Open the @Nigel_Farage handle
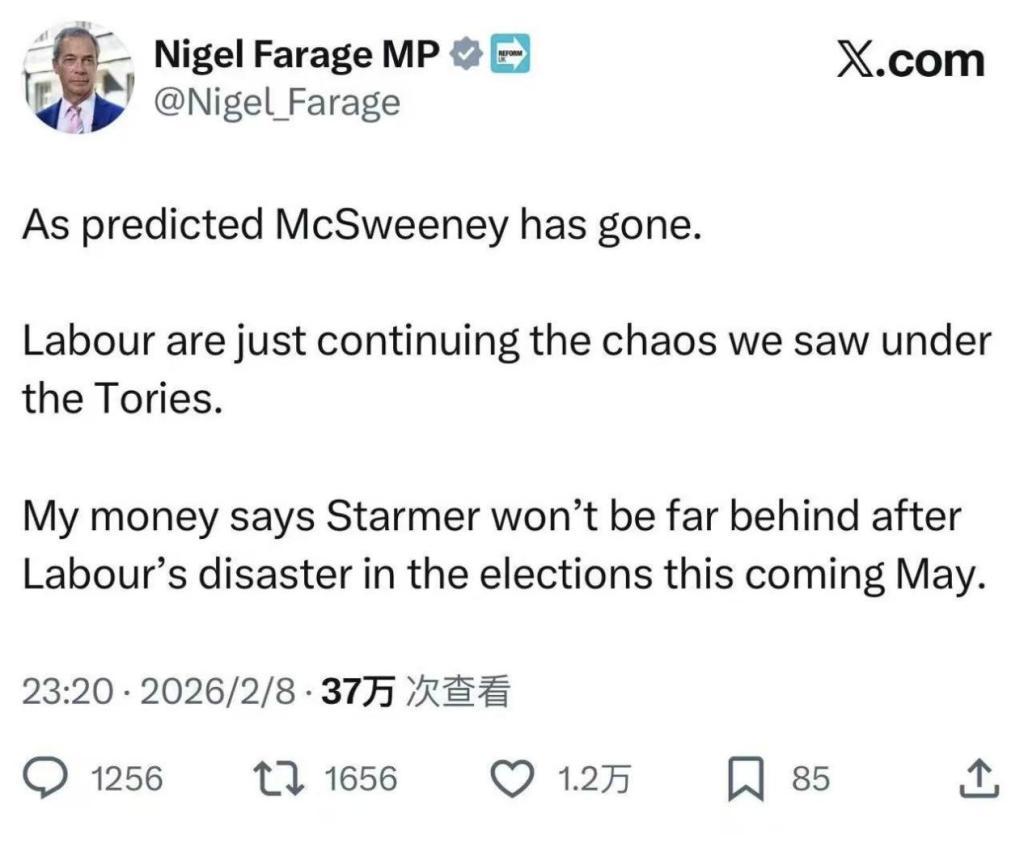The height and width of the screenshot is (848, 1024). click(279, 100)
